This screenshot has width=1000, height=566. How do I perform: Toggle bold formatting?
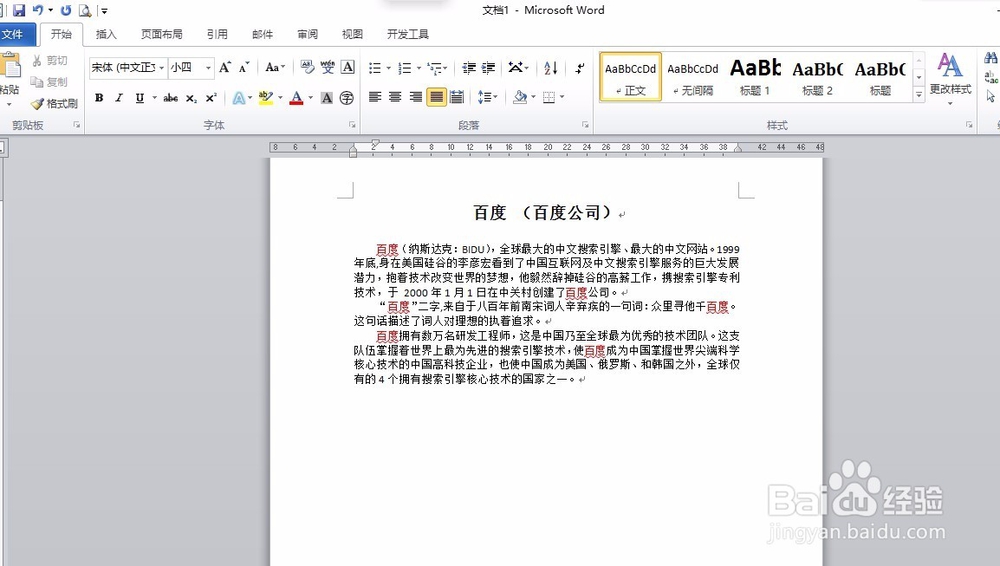99,98
